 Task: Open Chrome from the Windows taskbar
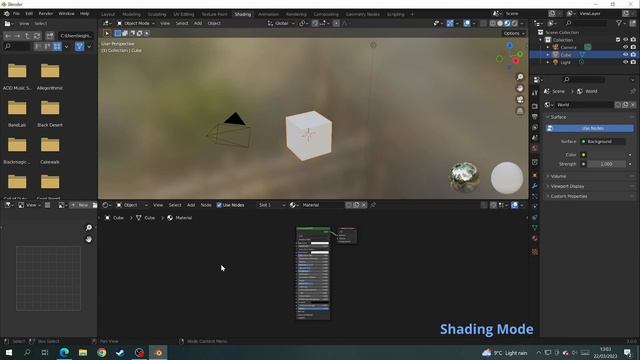[x=102, y=353]
